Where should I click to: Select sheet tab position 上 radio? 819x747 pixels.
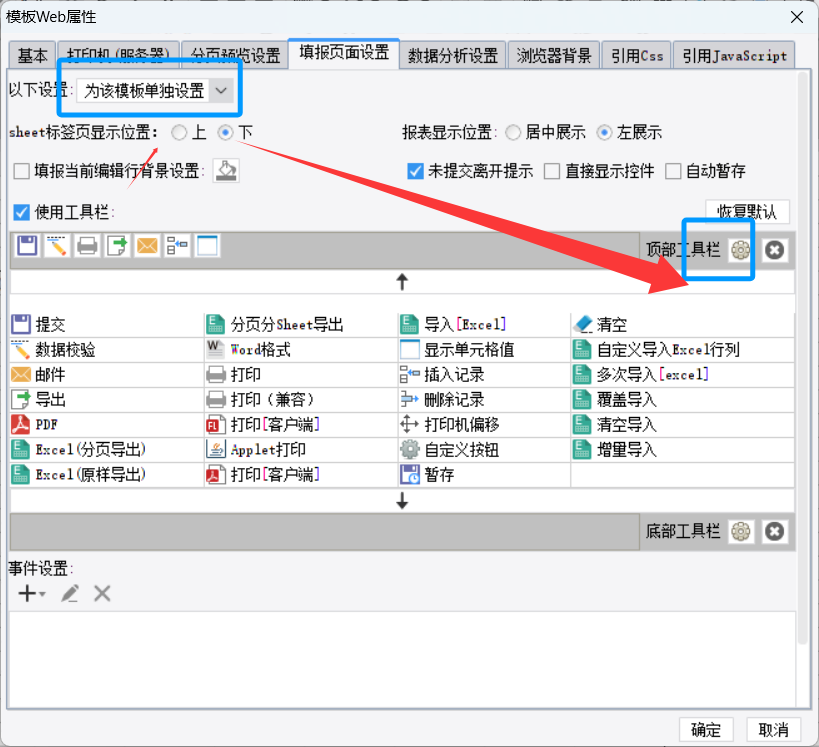(179, 133)
